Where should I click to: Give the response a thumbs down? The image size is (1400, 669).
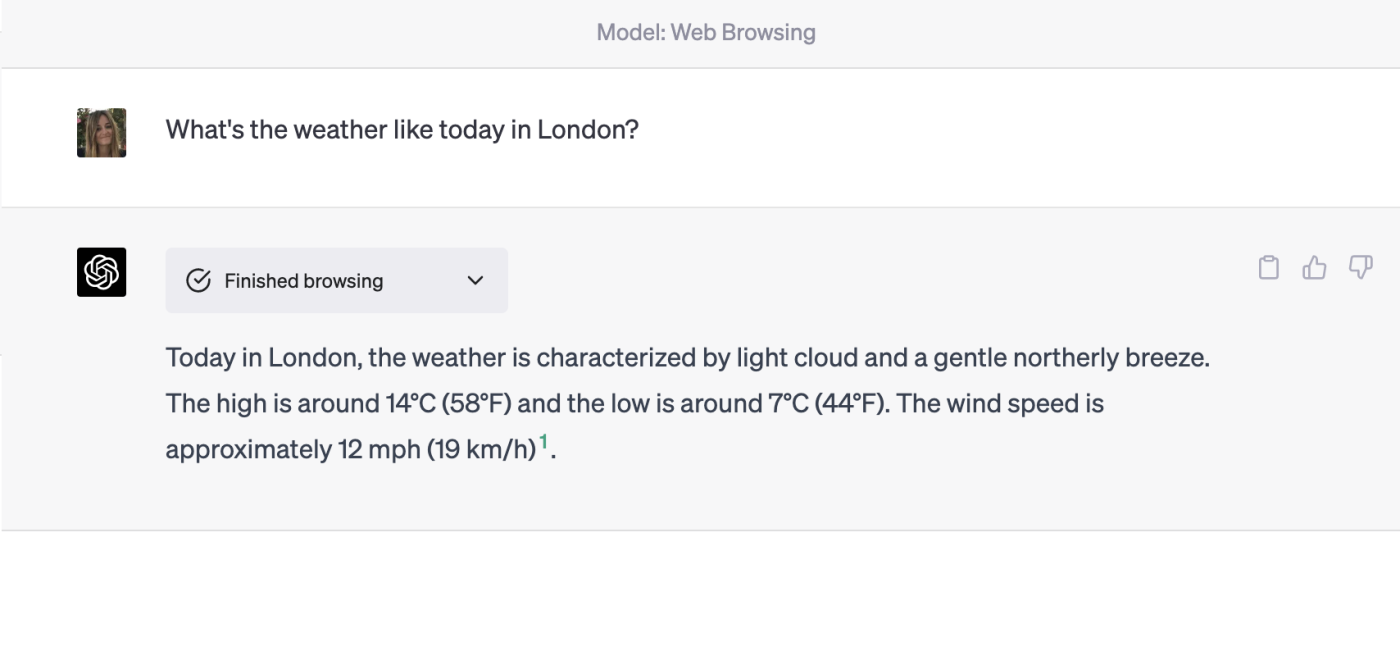(x=1361, y=267)
